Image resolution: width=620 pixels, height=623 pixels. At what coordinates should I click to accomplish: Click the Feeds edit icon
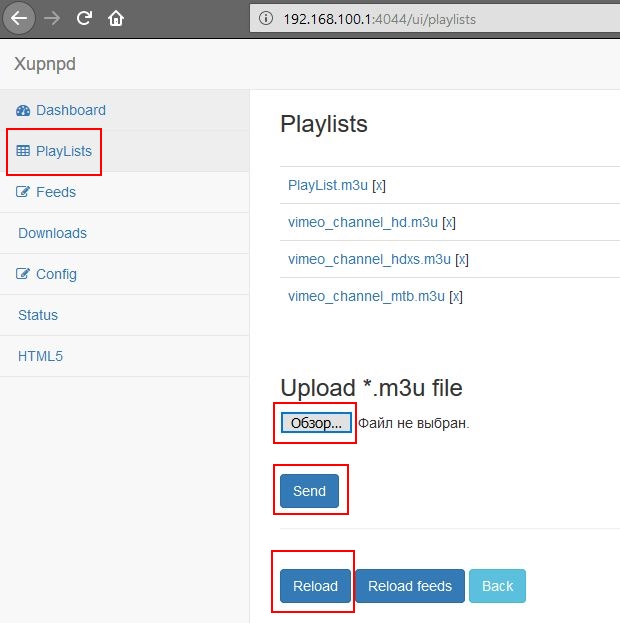(23, 192)
